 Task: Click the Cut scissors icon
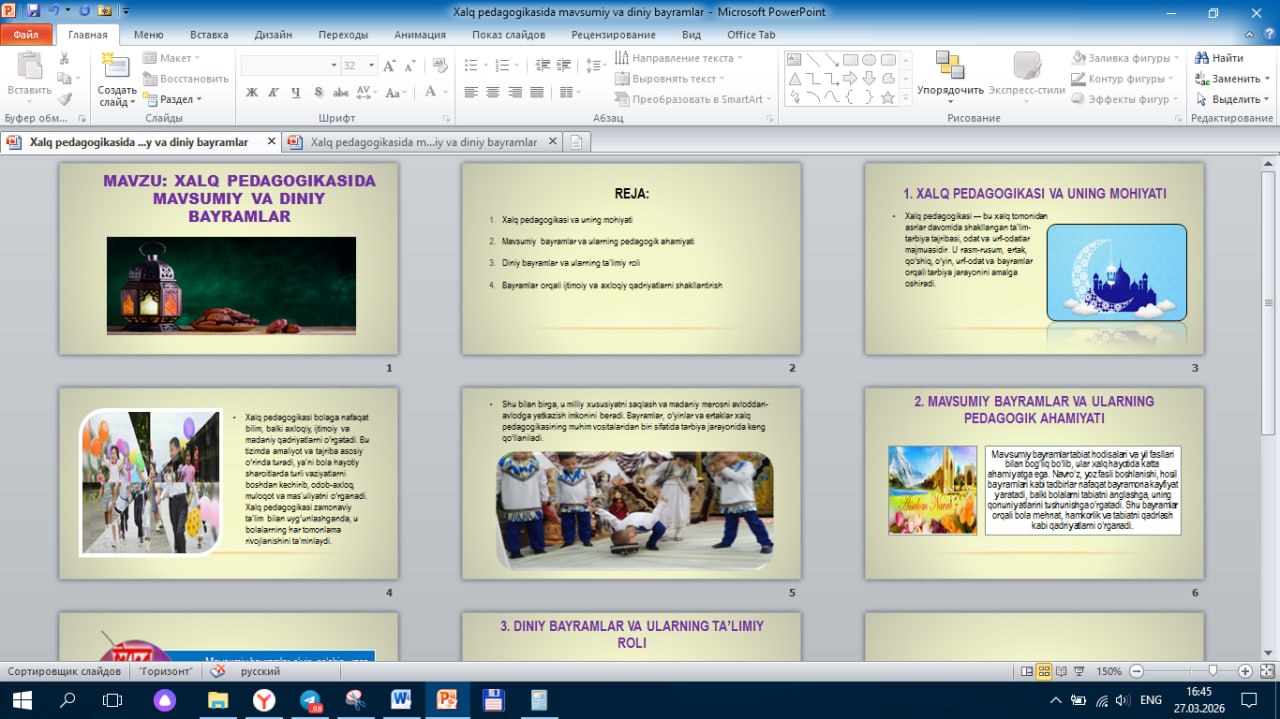click(x=65, y=59)
